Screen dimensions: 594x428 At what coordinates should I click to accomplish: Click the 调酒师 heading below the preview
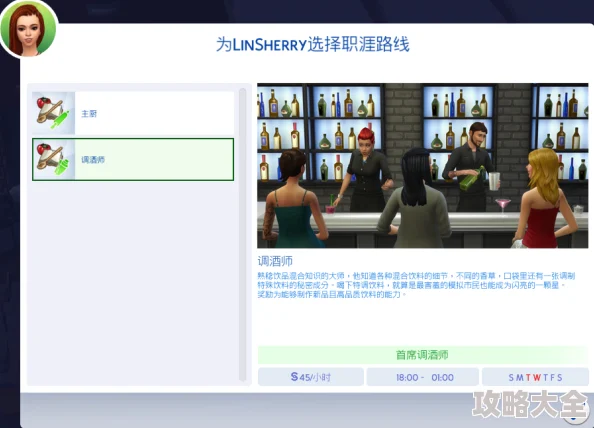pyautogui.click(x=275, y=261)
